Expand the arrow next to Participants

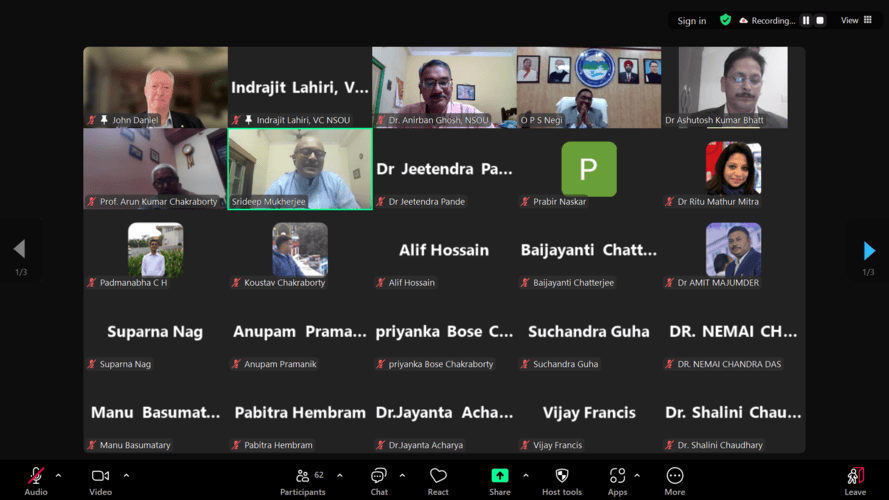340,476
